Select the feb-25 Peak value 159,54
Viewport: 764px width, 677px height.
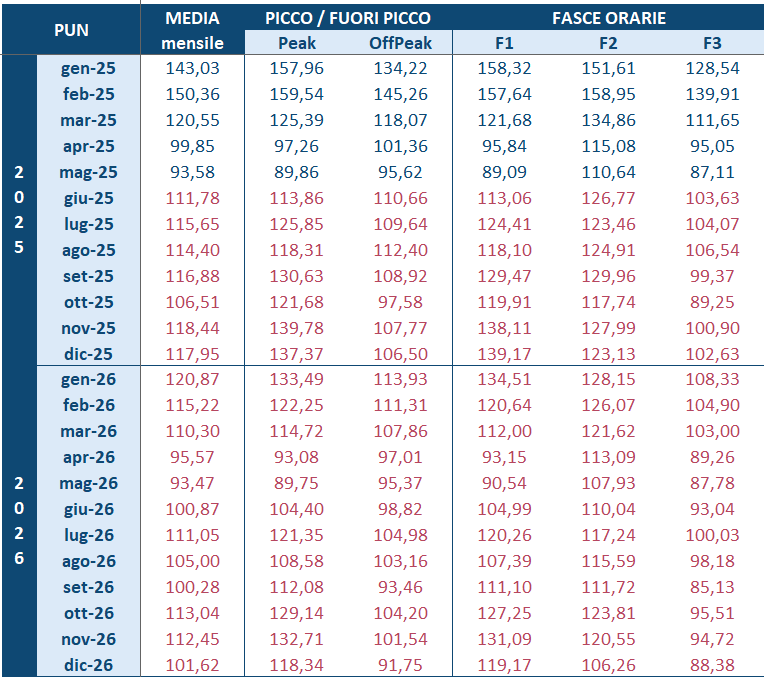297,94
